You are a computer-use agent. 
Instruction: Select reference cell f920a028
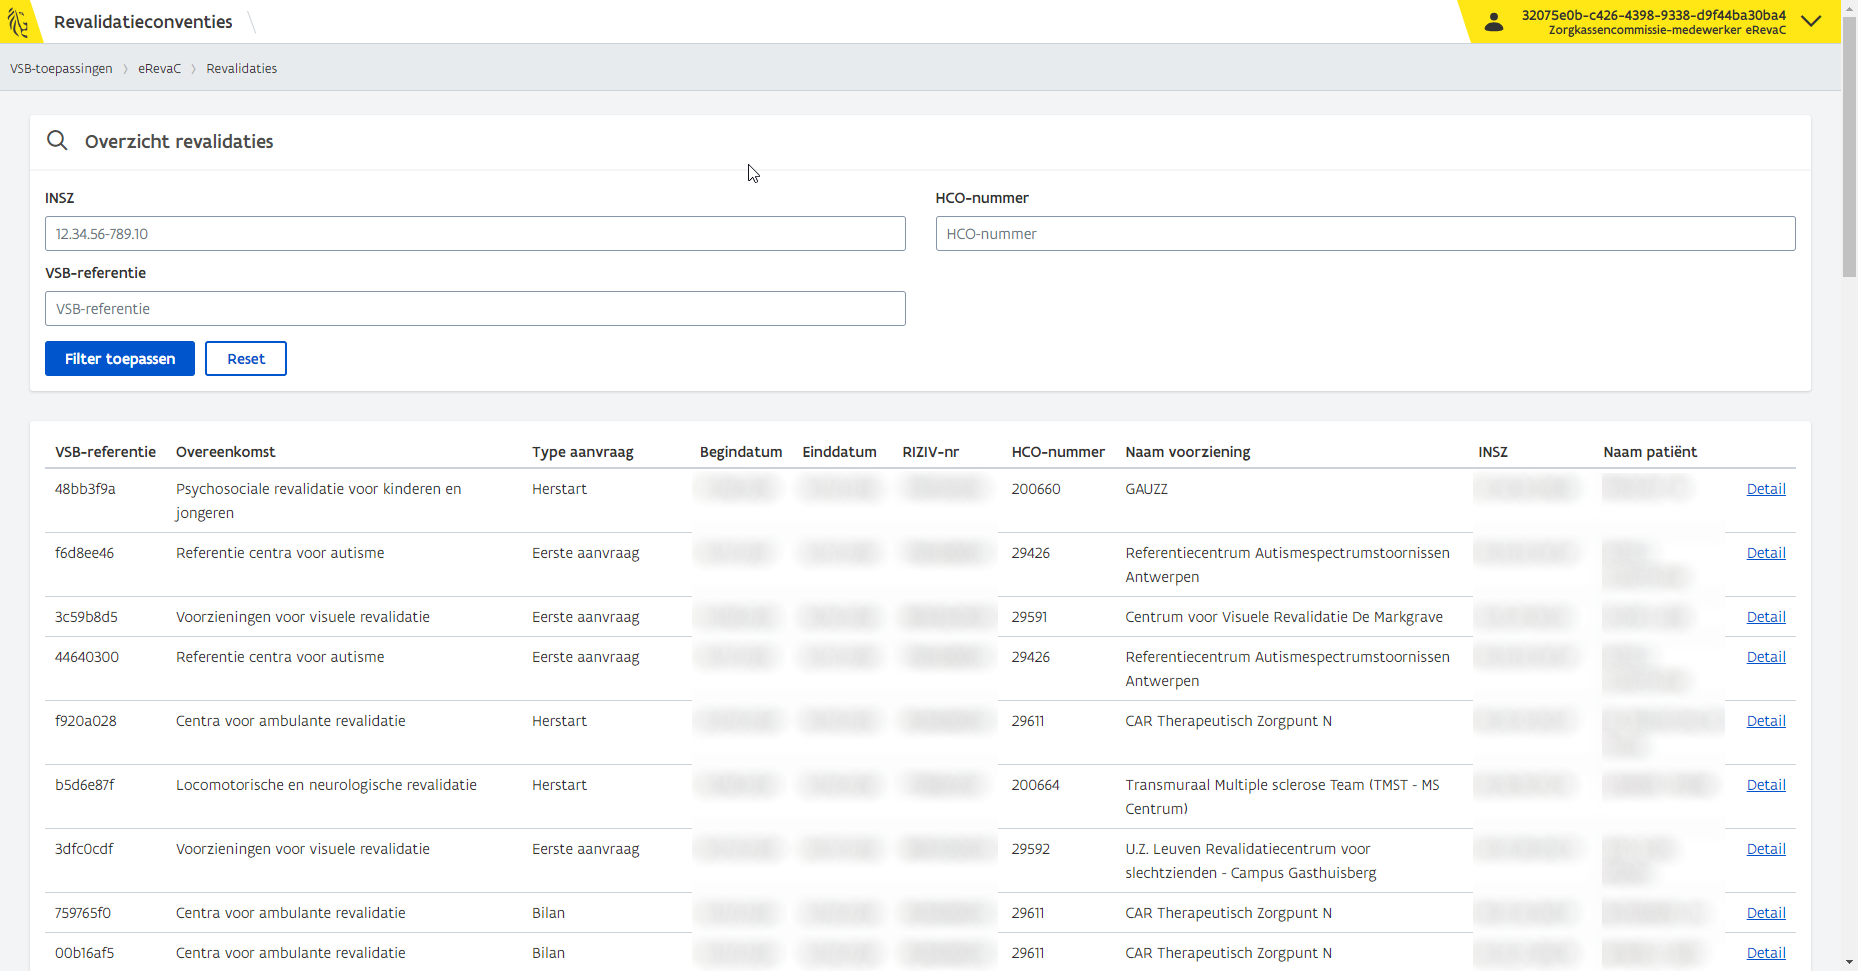coord(86,721)
